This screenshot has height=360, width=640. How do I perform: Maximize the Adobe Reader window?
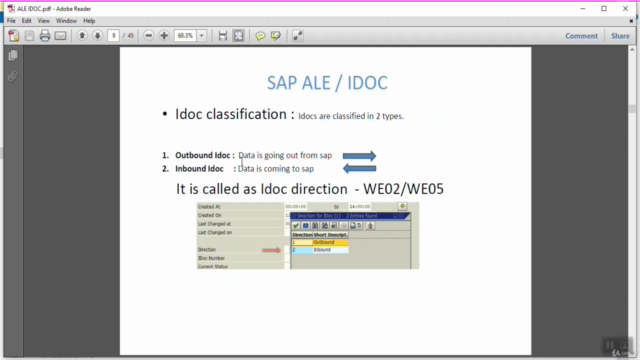click(604, 9)
